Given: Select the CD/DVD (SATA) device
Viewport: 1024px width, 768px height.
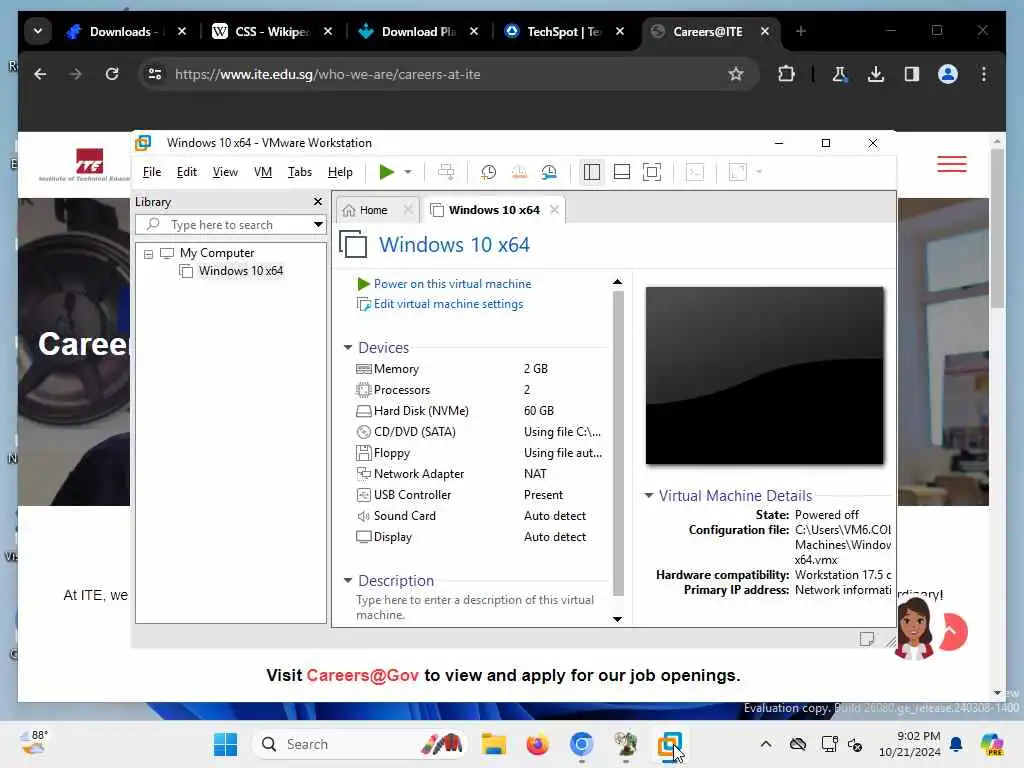Looking at the screenshot, I should tap(479, 432).
